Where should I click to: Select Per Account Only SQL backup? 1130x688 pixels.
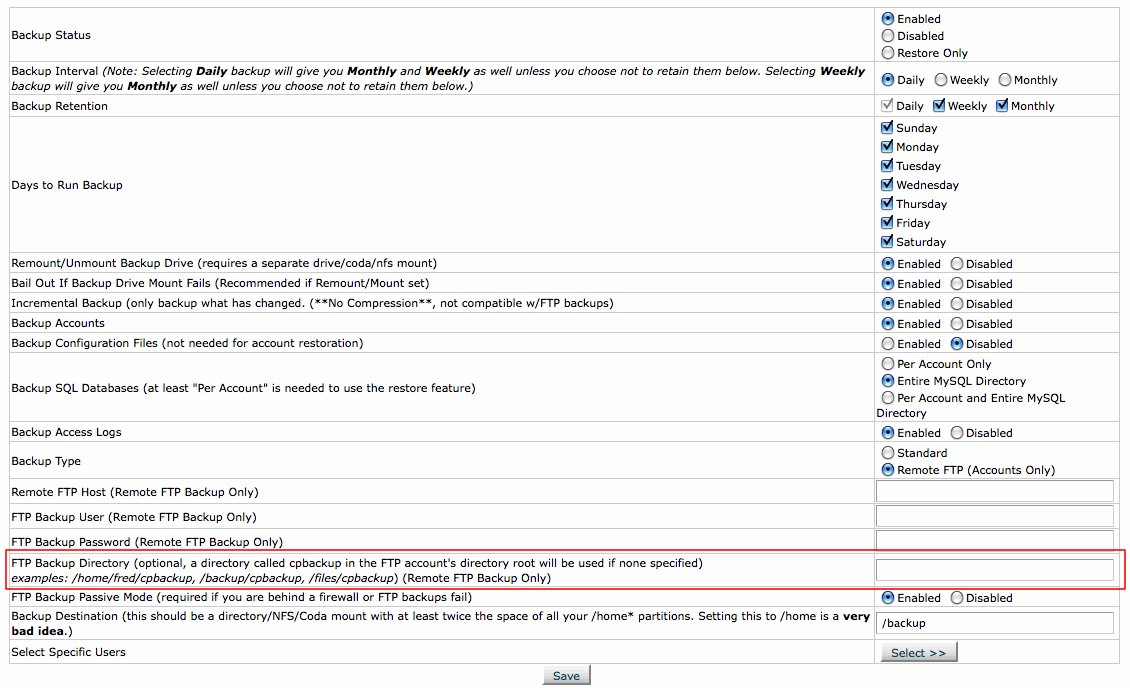point(888,364)
